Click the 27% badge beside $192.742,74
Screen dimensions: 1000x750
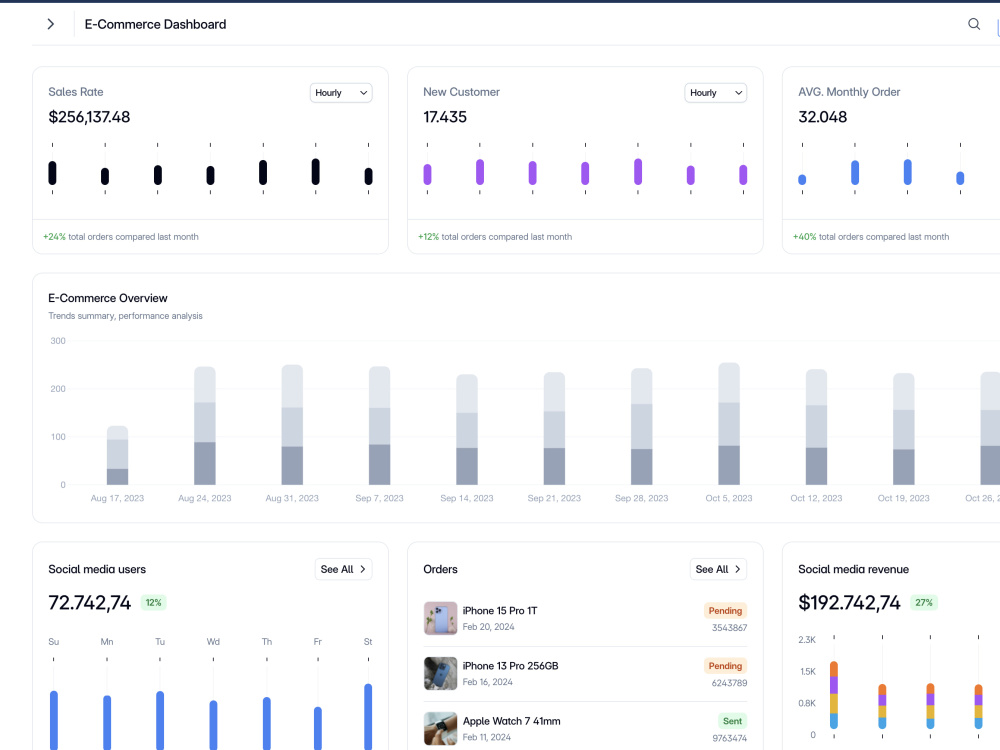[924, 603]
